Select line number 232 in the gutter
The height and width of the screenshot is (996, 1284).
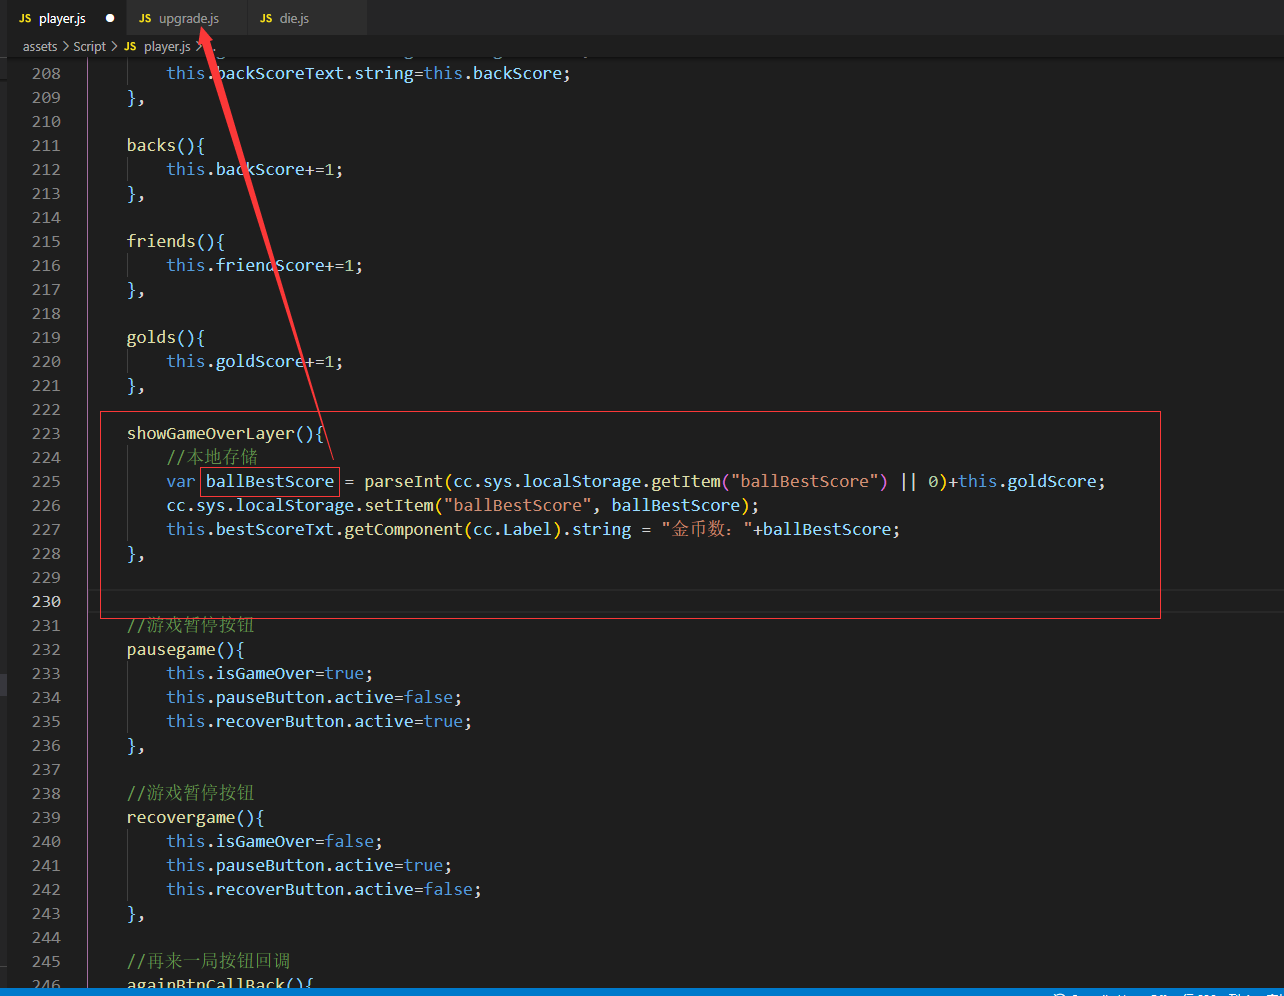click(x=46, y=649)
